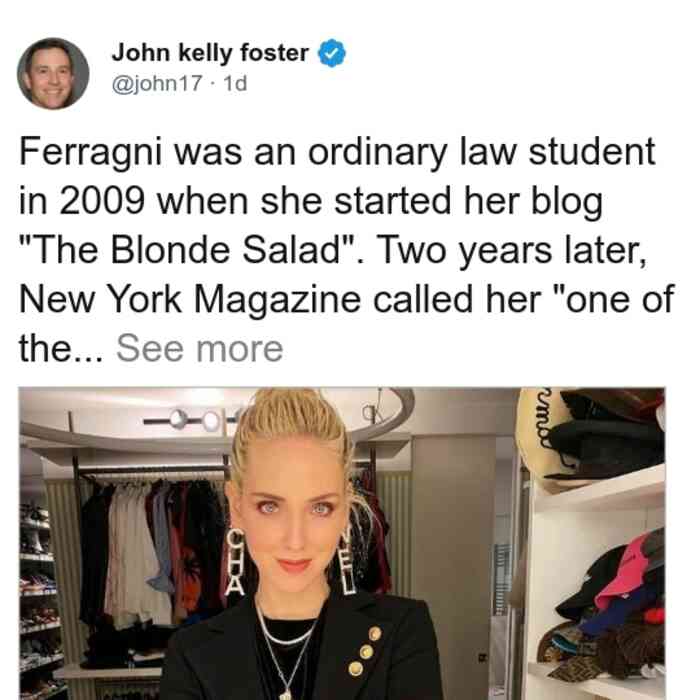
Task: Expand the post text with See more
Action: (200, 349)
